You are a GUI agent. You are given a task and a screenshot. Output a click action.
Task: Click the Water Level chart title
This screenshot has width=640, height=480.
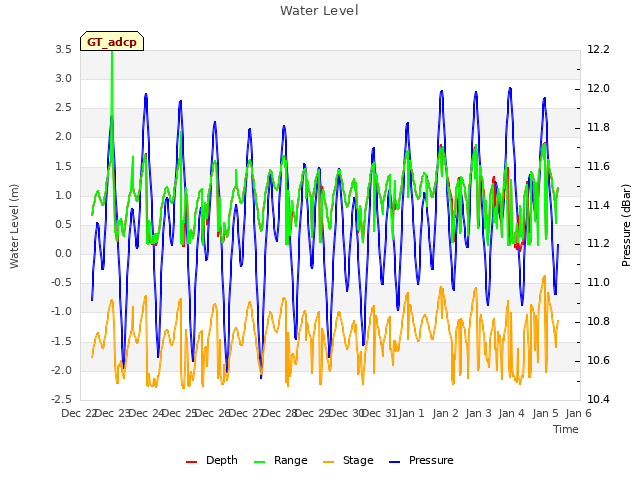[319, 10]
